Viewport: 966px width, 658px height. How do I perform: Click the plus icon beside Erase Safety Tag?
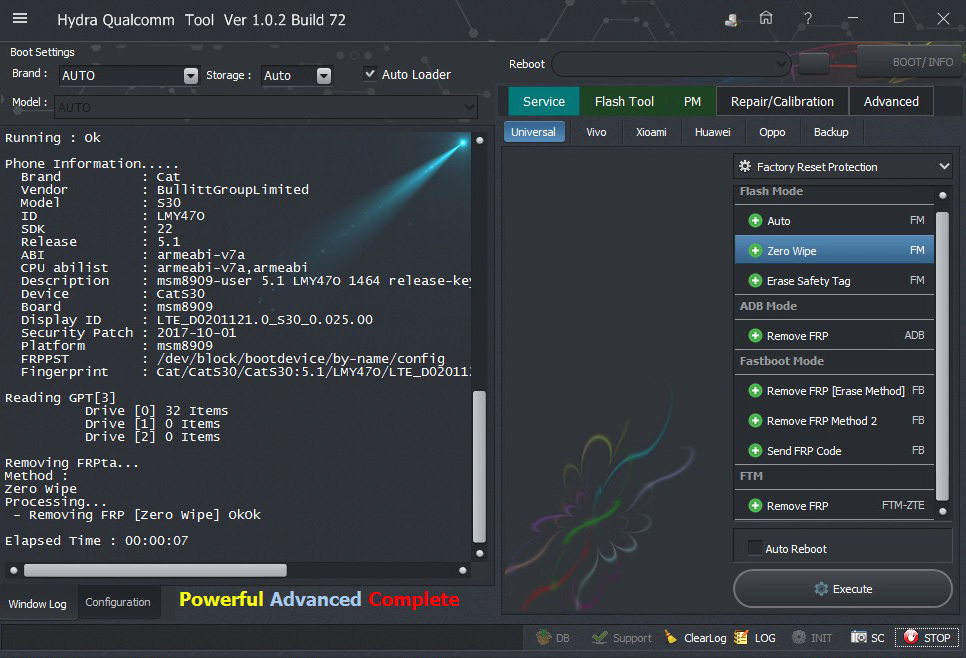point(755,281)
